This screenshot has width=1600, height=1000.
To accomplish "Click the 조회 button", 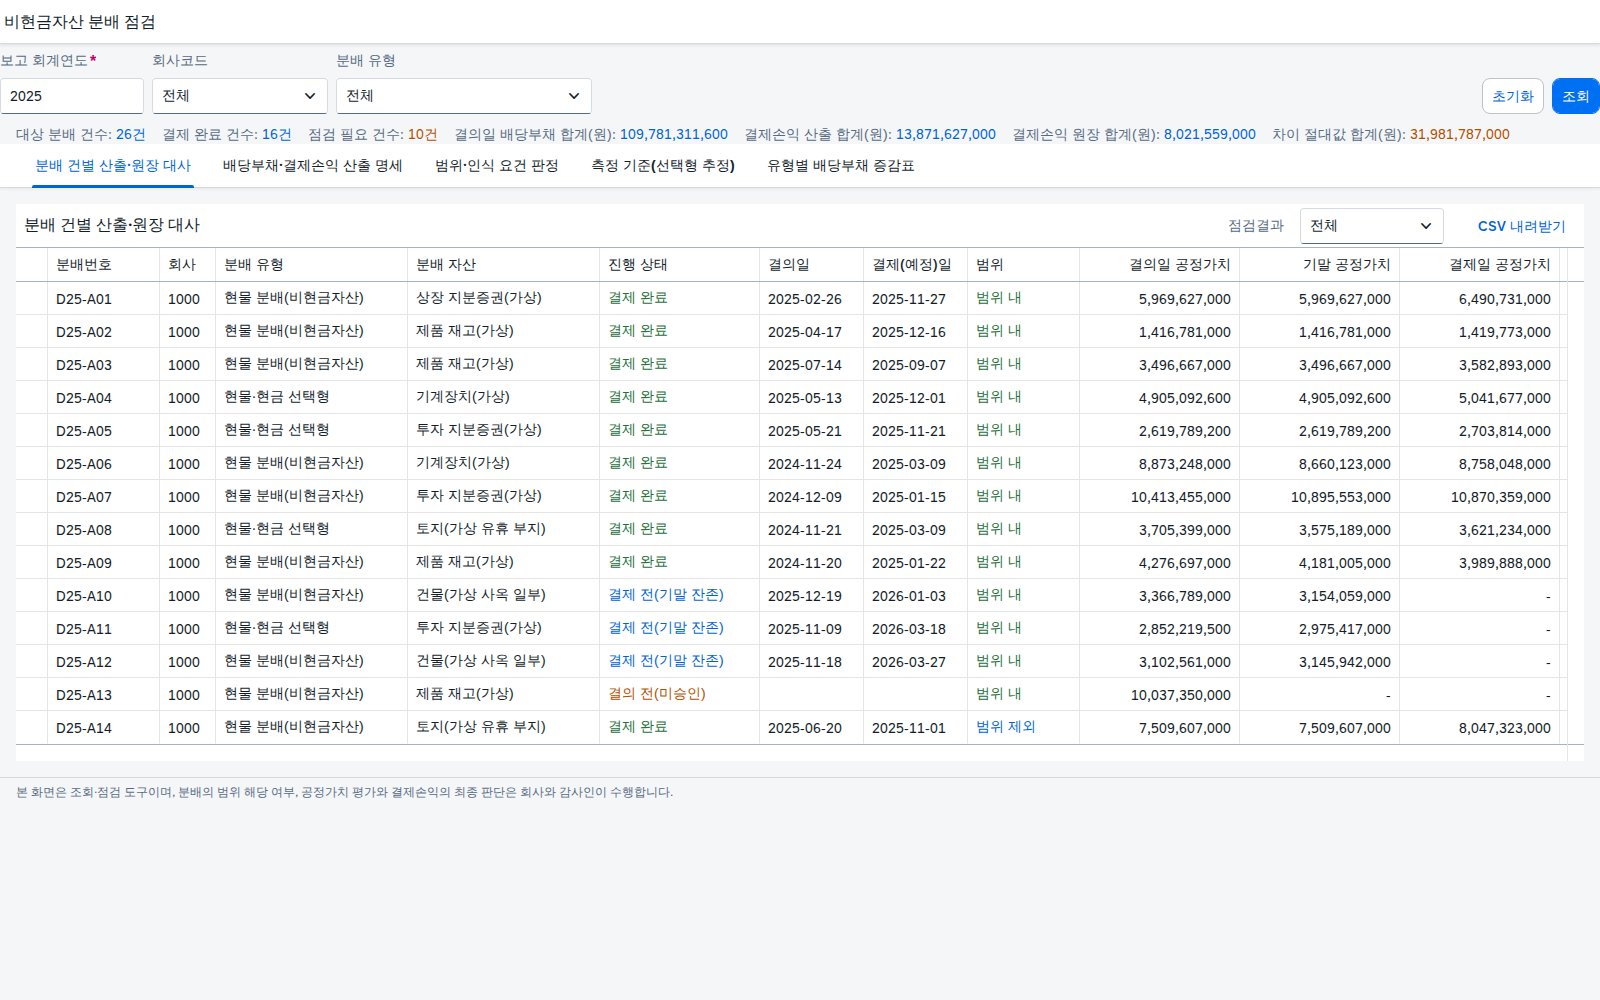I will 1576,96.
